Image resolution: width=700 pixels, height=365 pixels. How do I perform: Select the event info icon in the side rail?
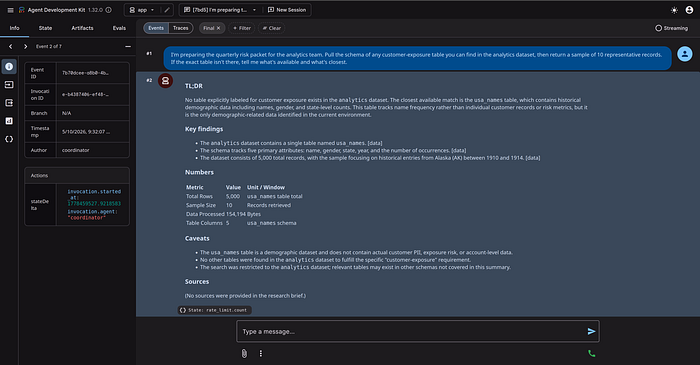tap(9, 66)
